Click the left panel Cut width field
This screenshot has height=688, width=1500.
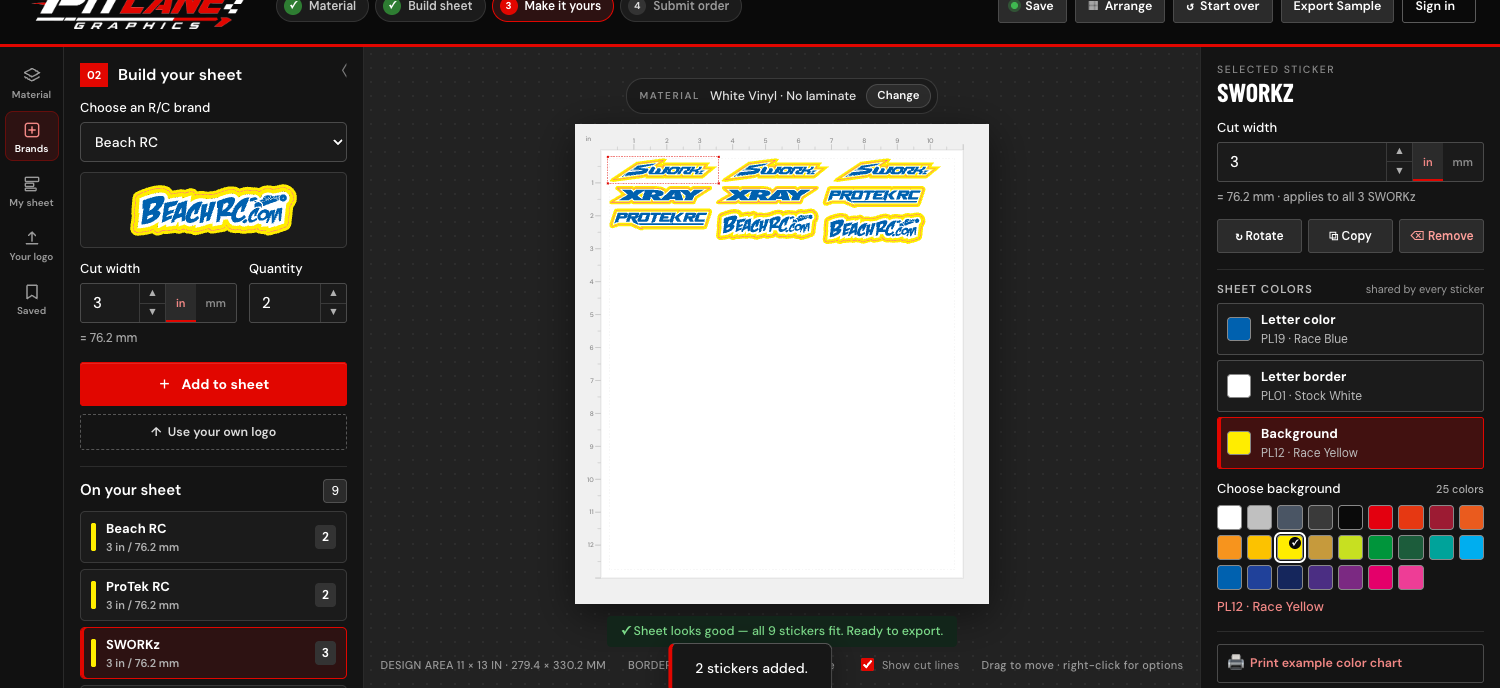[109, 303]
